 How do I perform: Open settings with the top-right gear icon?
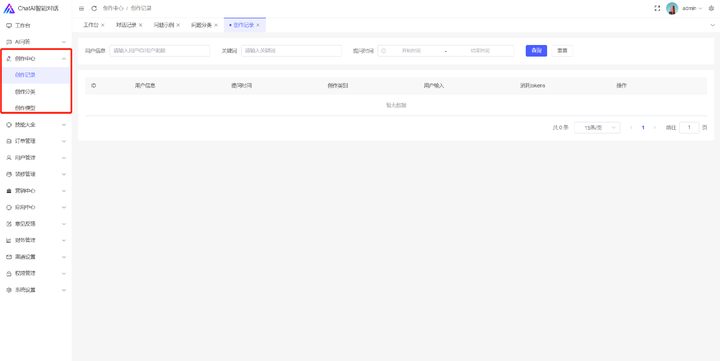(711, 8)
